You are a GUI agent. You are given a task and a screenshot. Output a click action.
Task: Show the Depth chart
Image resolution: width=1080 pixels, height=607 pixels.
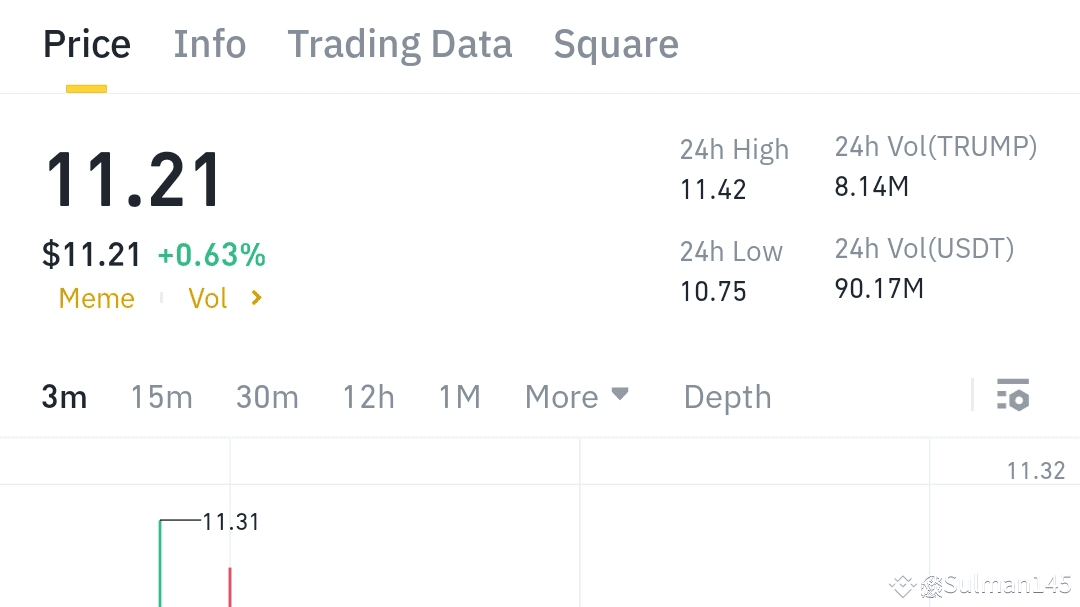[x=727, y=397]
